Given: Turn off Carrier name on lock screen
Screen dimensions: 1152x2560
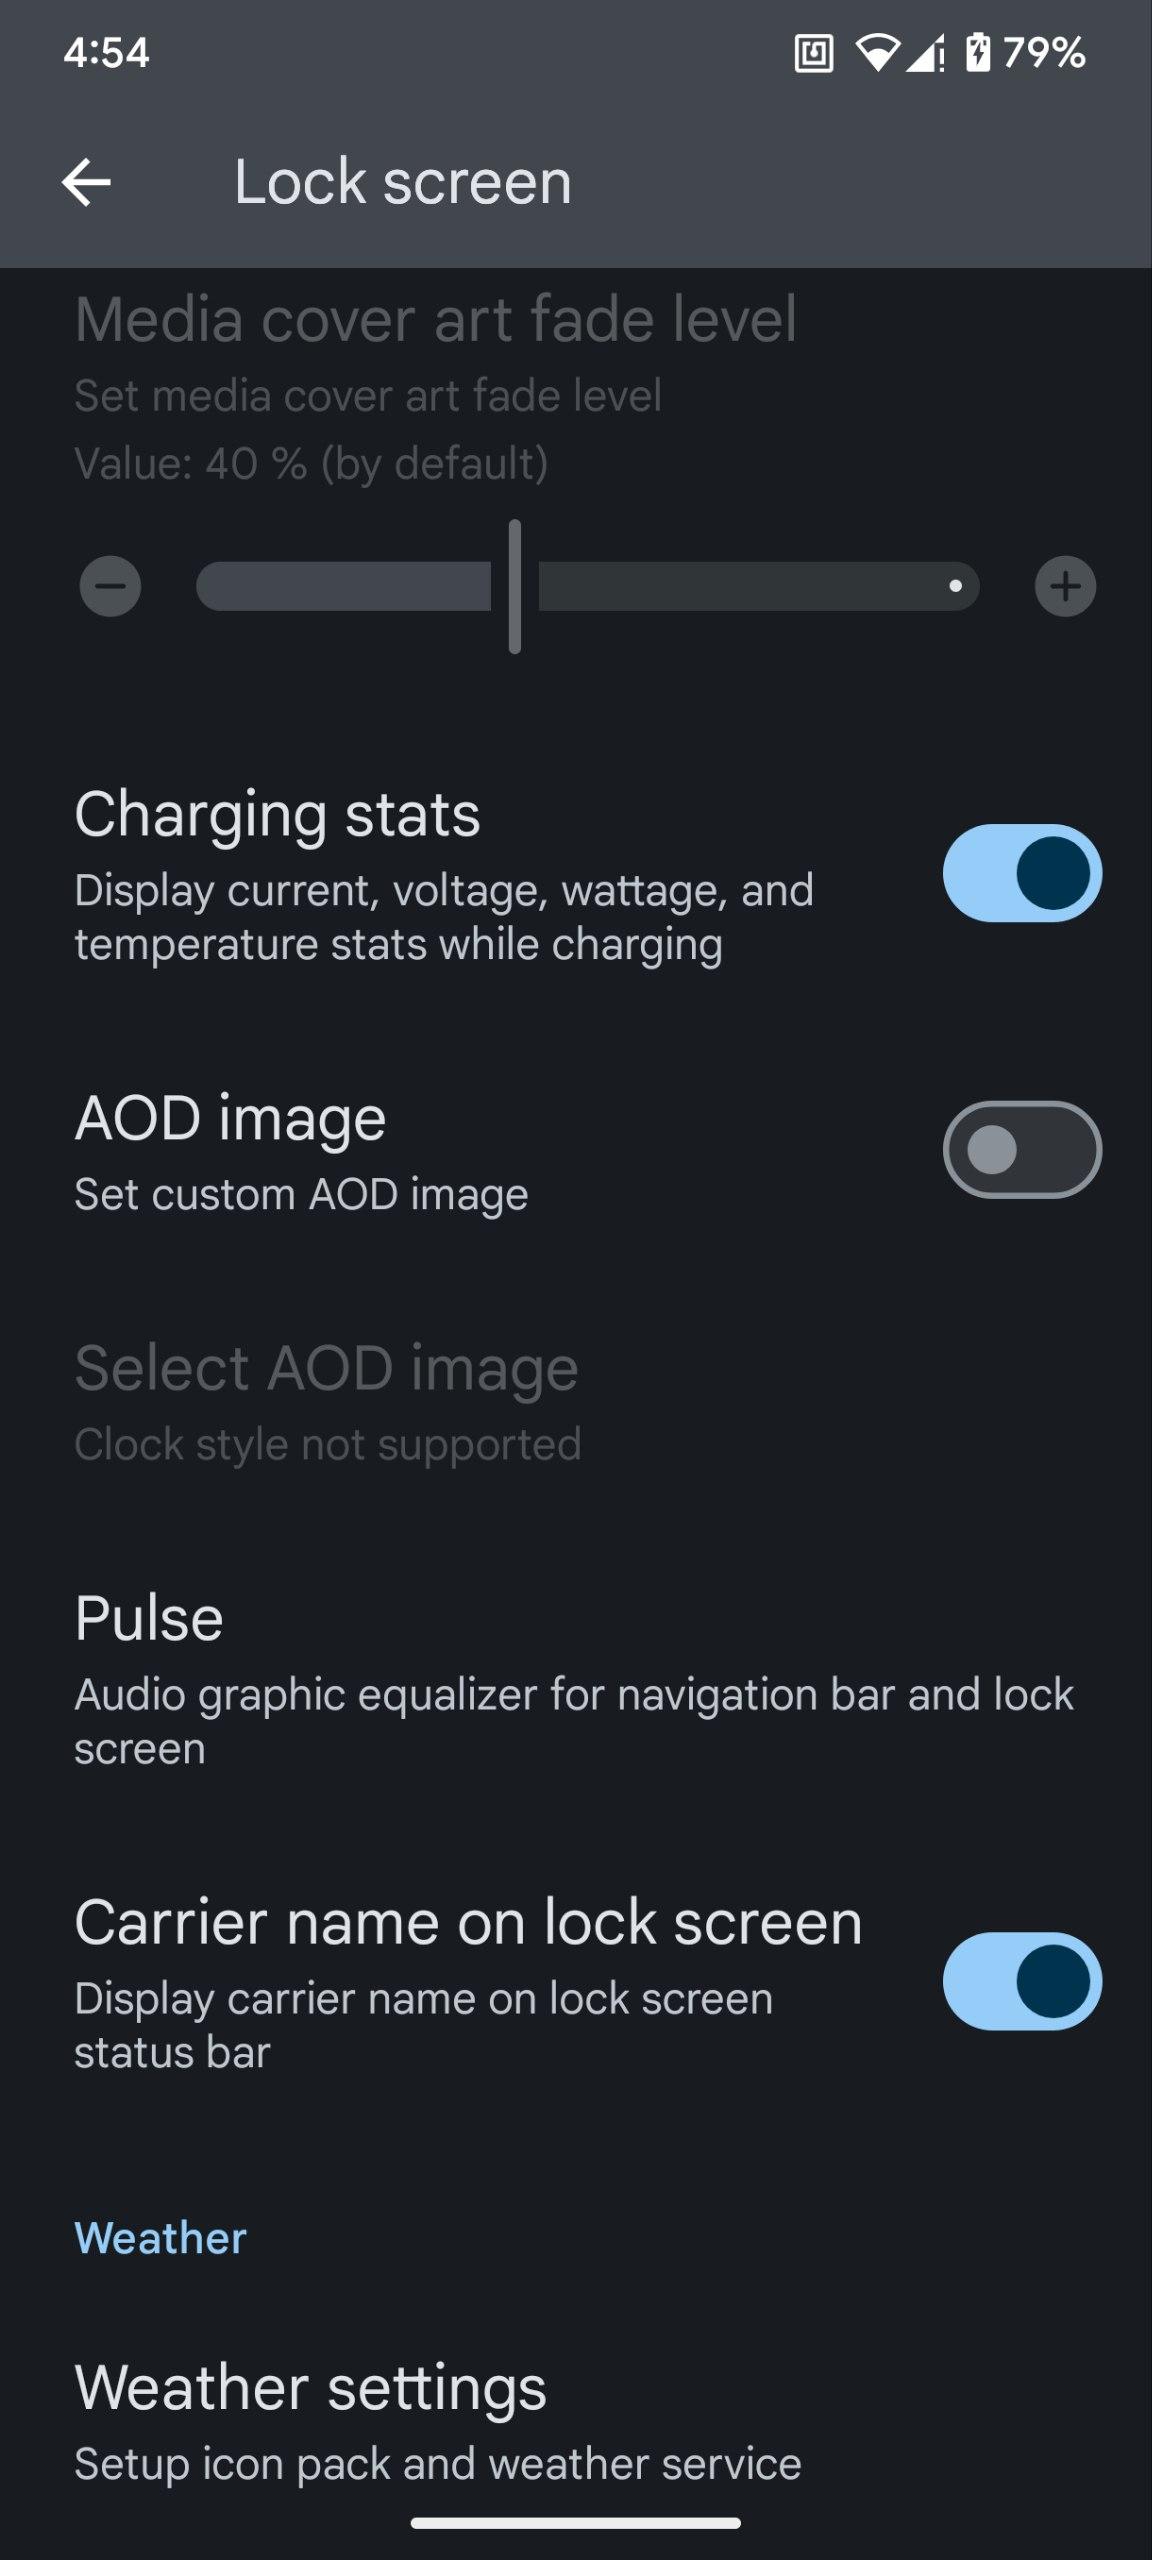Looking at the screenshot, I should click(x=1021, y=1981).
